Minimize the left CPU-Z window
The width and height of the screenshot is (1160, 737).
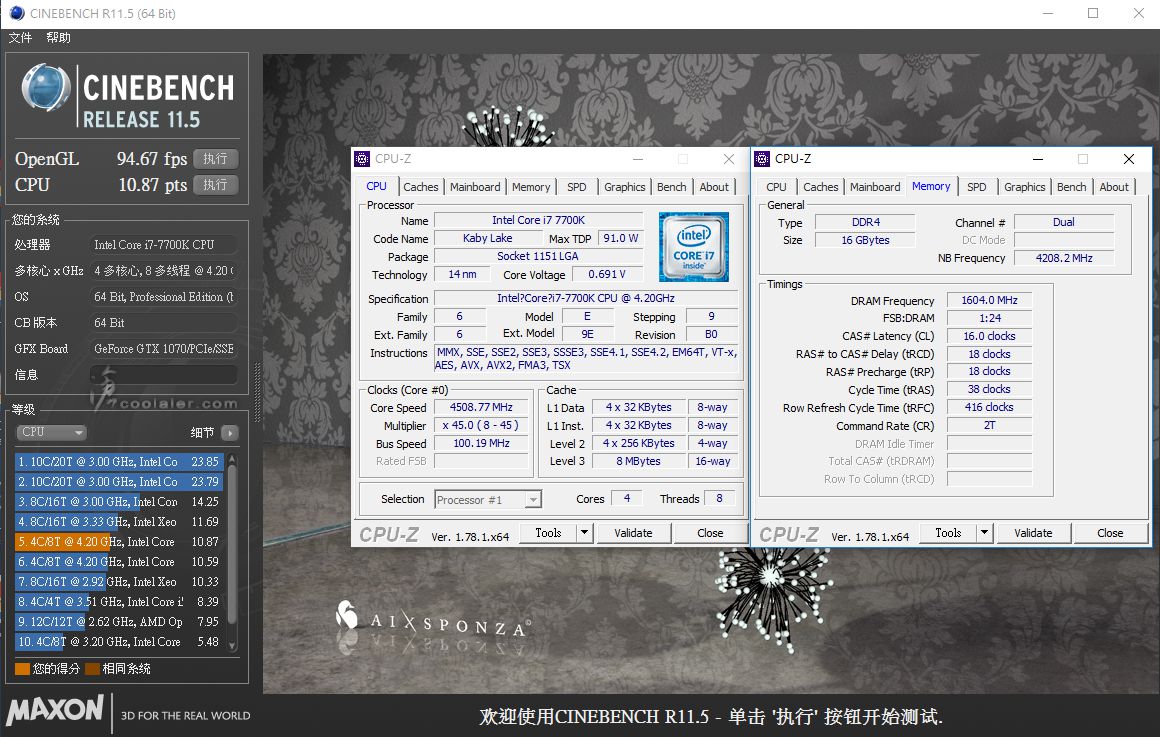pos(638,158)
